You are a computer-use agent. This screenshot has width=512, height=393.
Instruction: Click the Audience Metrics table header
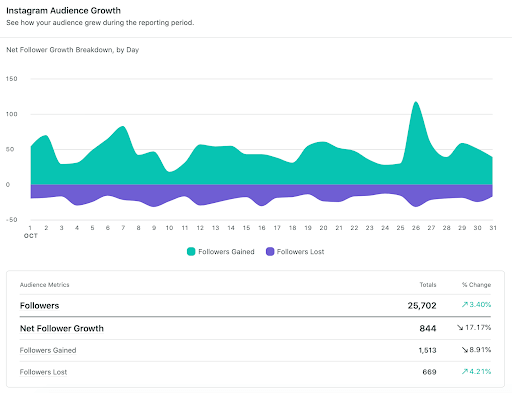(45, 285)
